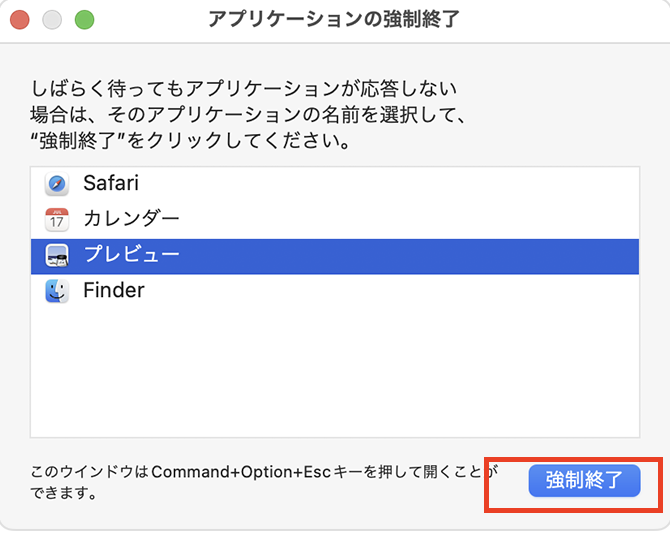Click the Calendar app icon
This screenshot has width=670, height=534.
point(57,219)
